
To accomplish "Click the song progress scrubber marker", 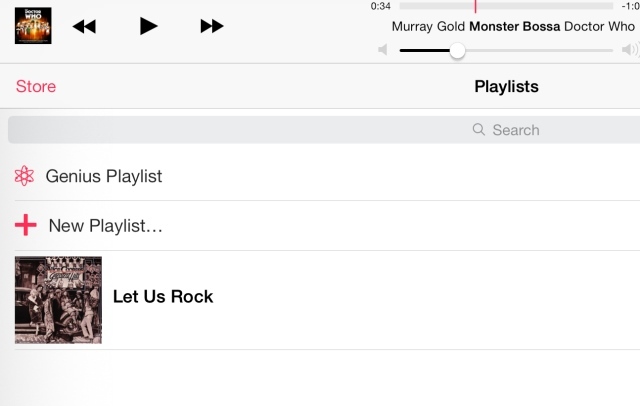I will coord(475,6).
